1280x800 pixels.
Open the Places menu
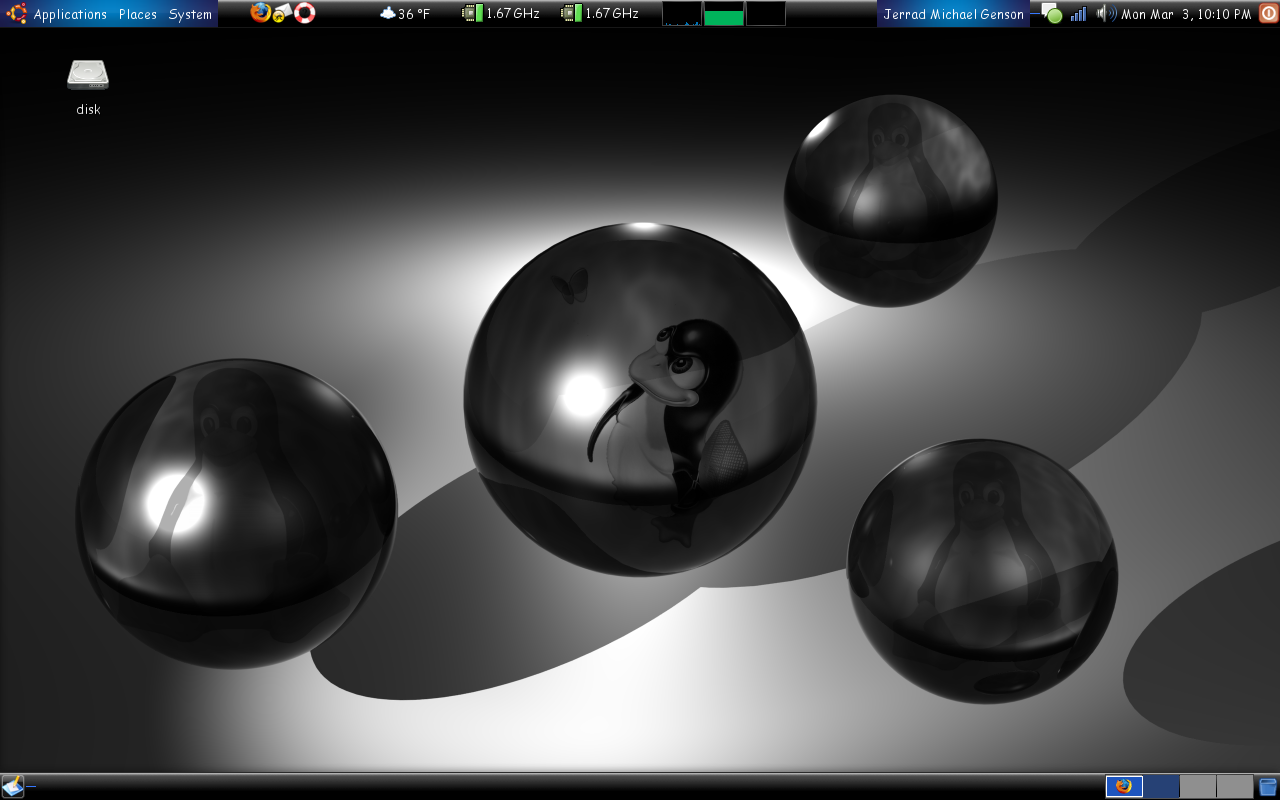(x=138, y=14)
